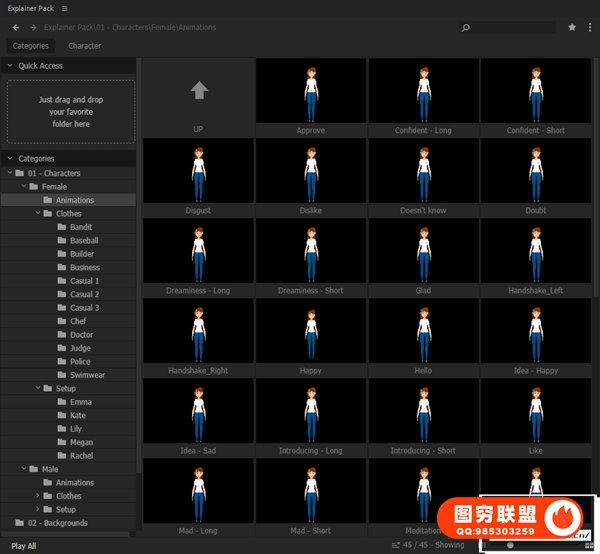Viewport: 600px width, 554px height.
Task: Collapse the Quick Access section
Action: click(x=10, y=66)
